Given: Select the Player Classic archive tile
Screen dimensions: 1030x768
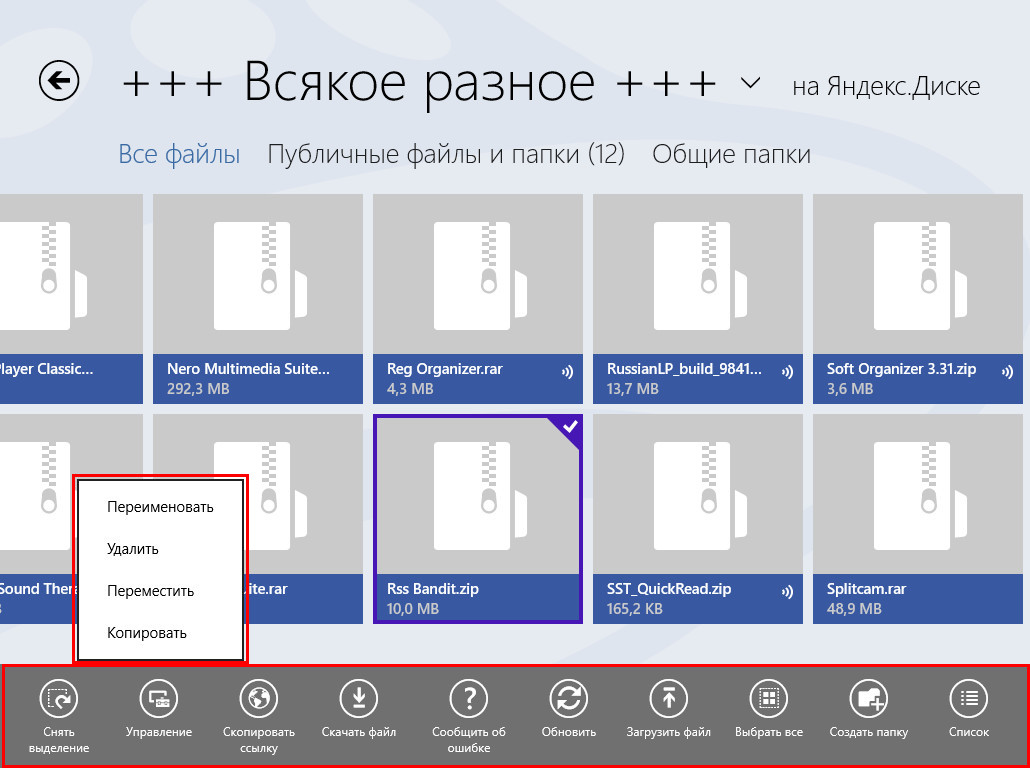Looking at the screenshot, I should 71,298.
